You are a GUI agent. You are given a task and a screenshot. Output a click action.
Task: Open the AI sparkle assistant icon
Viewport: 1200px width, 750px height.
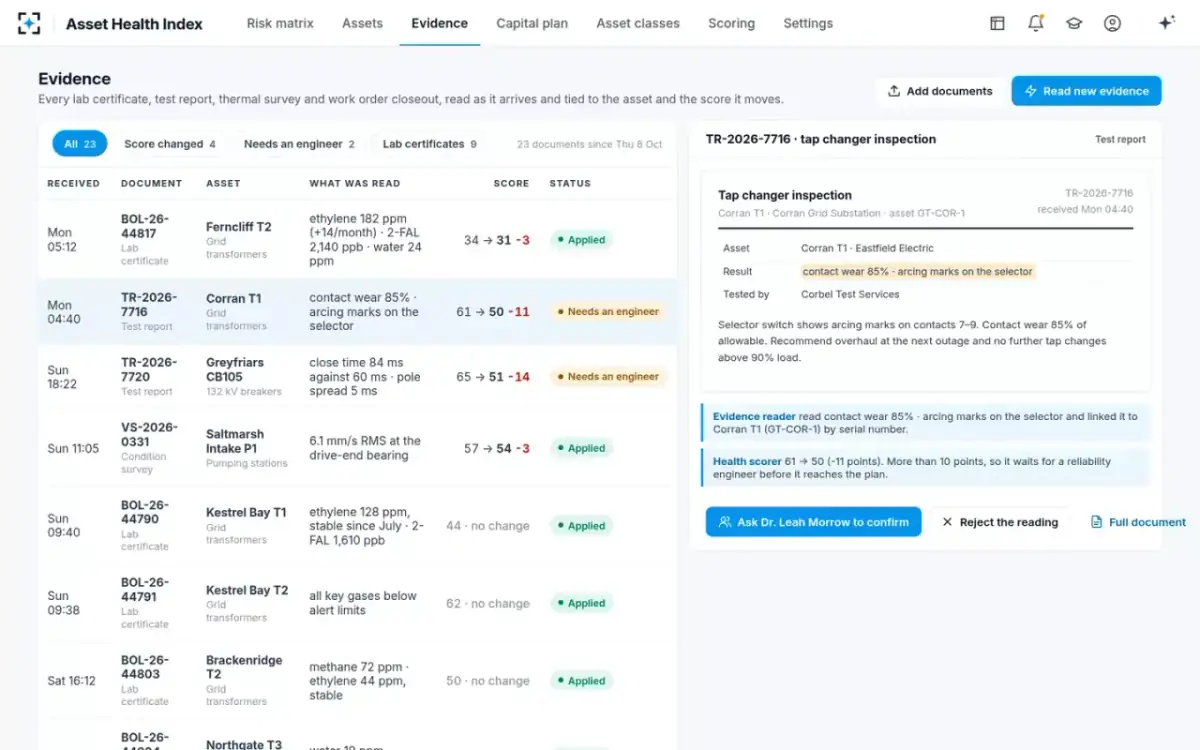pos(1166,23)
